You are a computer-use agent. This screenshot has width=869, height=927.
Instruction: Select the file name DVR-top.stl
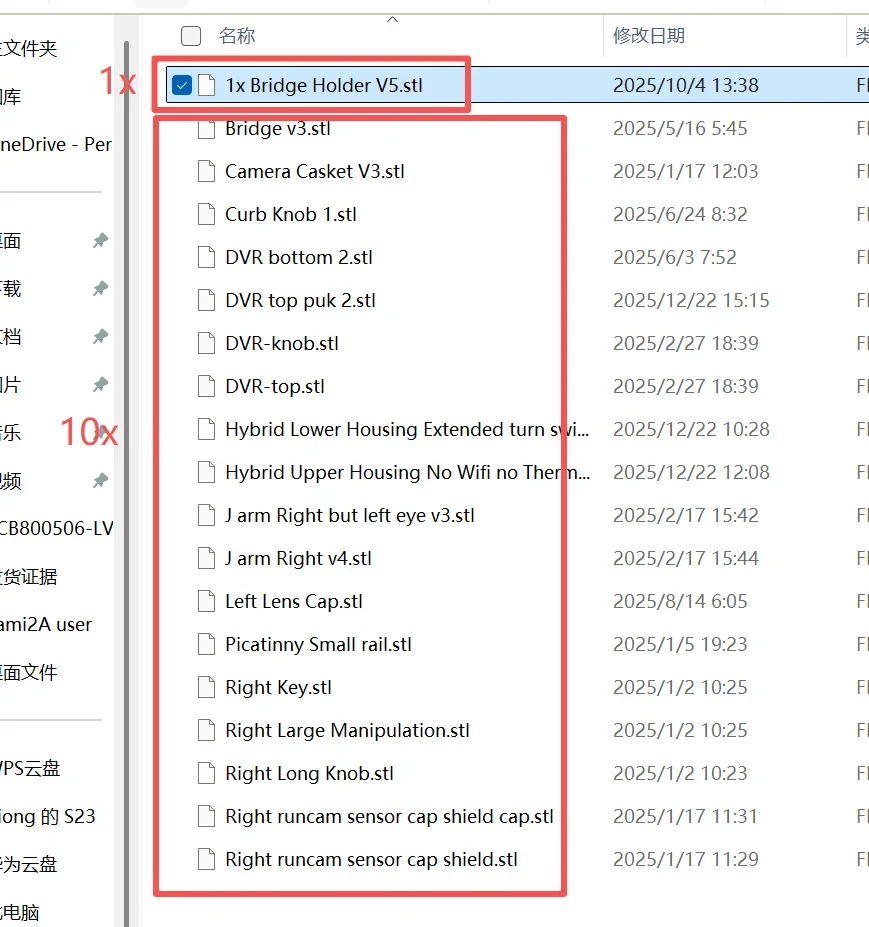click(x=275, y=386)
